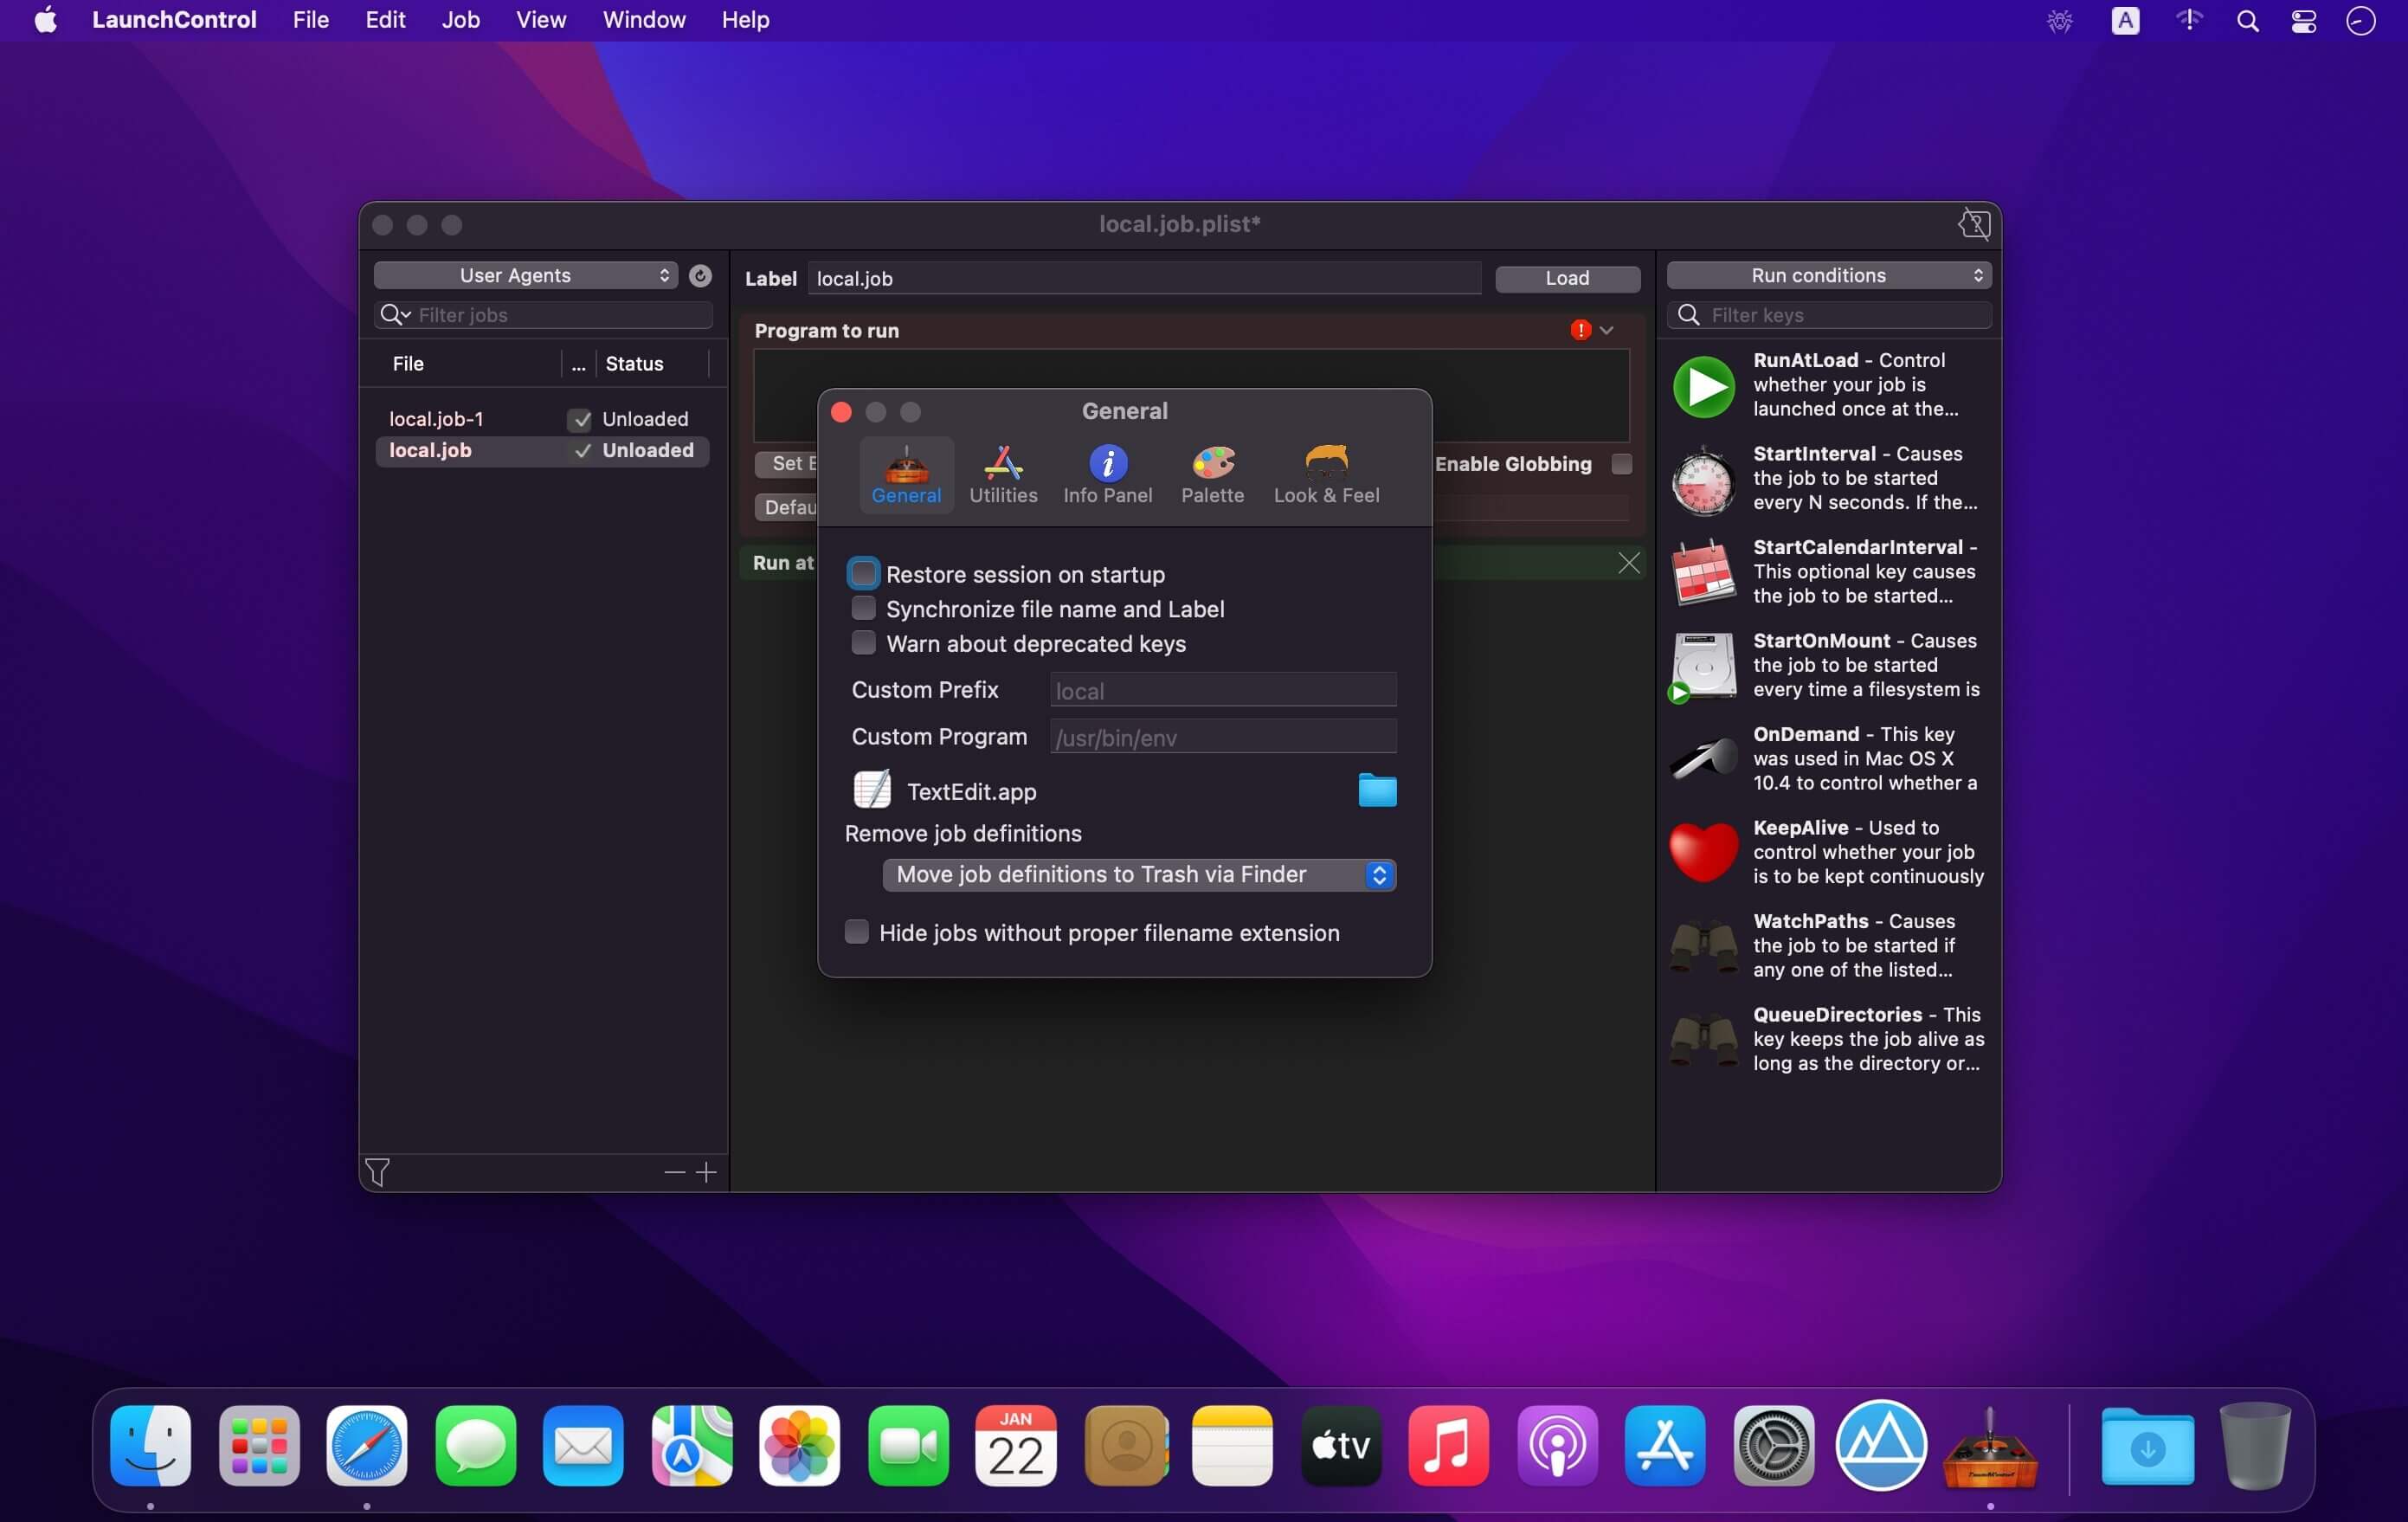Click the KeepAlive red heart icon
This screenshot has width=2408, height=1522.
click(x=1703, y=852)
